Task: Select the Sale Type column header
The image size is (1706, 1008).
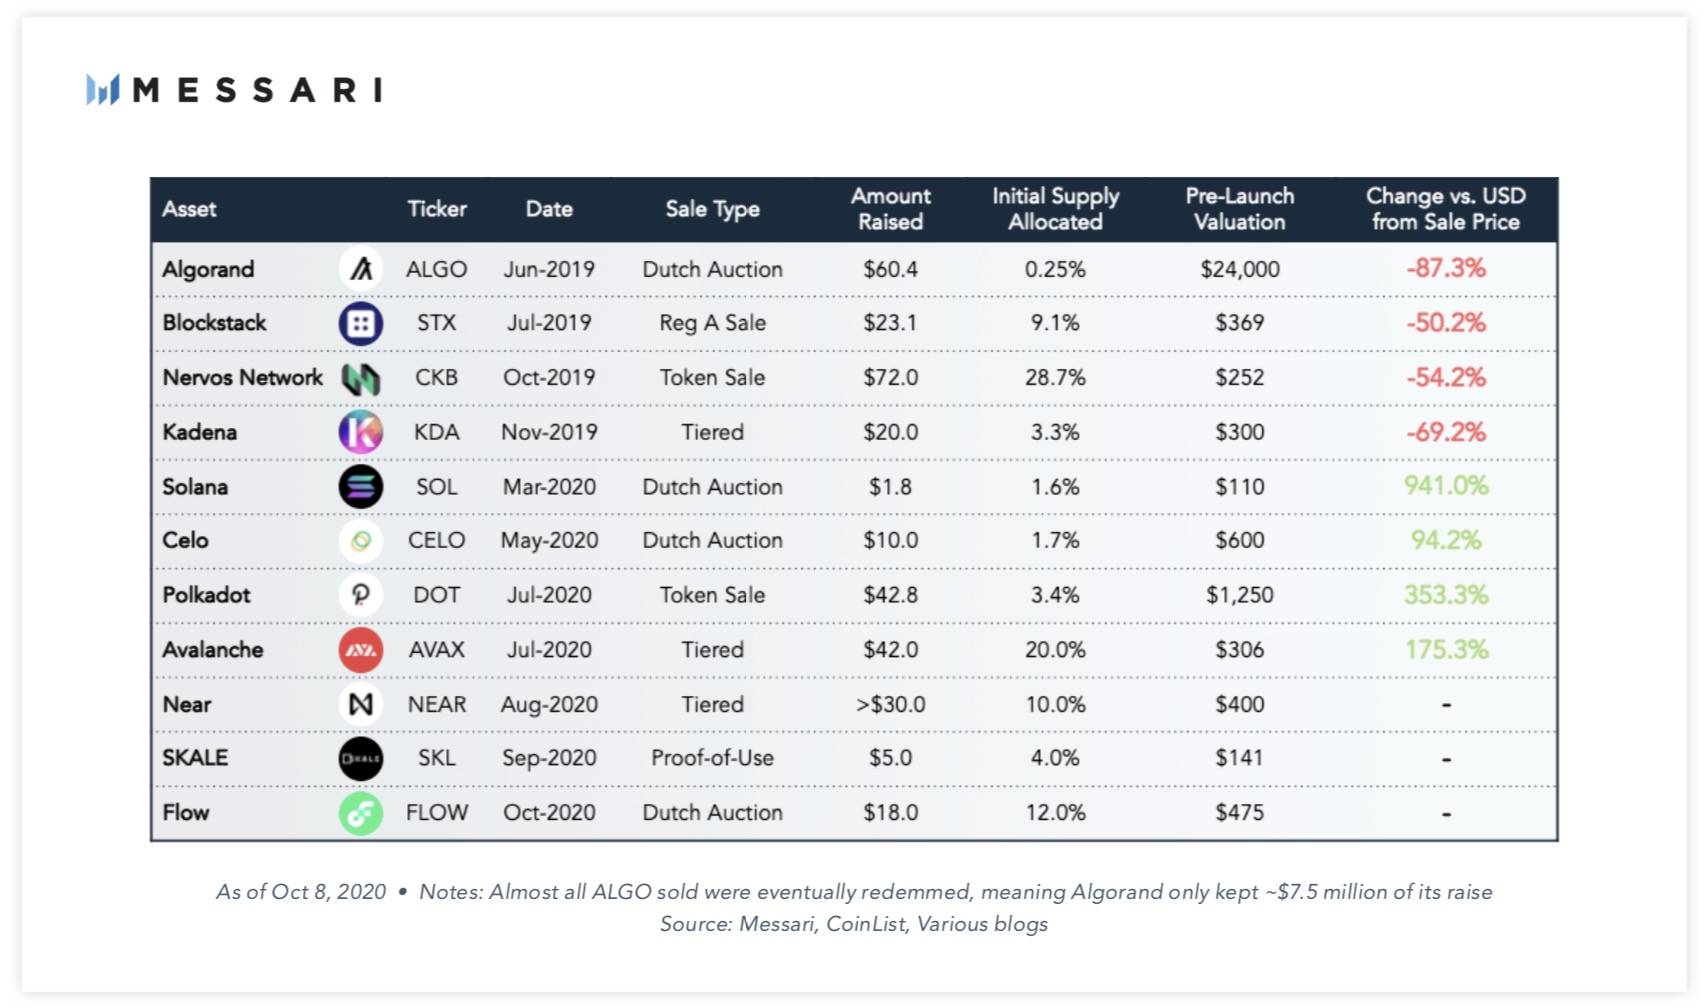Action: point(712,209)
